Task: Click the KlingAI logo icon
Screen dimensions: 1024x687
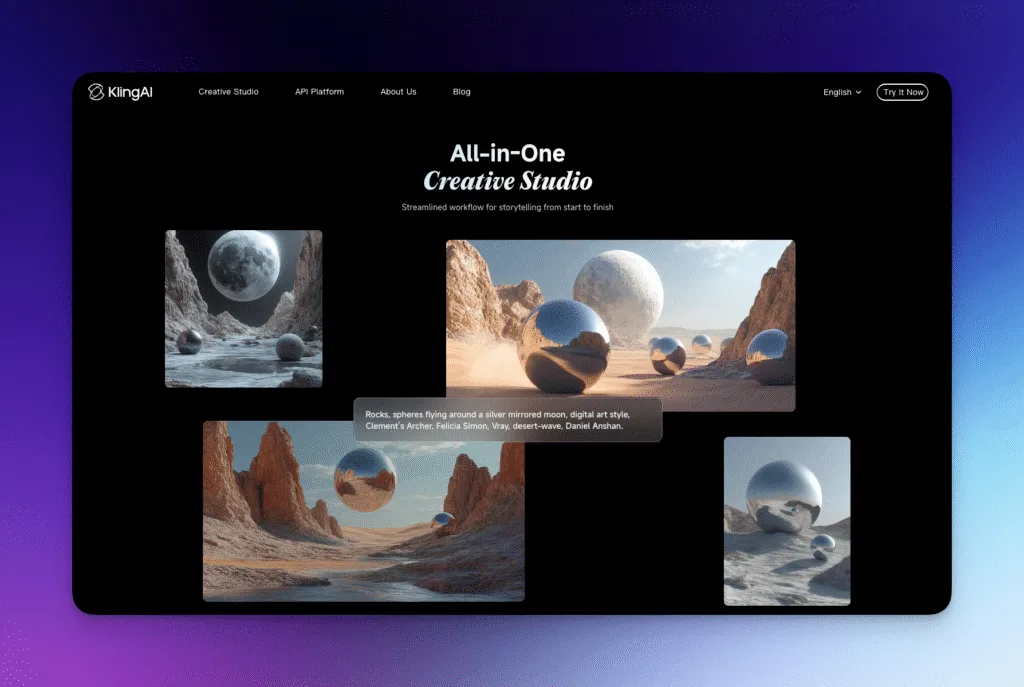Action: [96, 92]
